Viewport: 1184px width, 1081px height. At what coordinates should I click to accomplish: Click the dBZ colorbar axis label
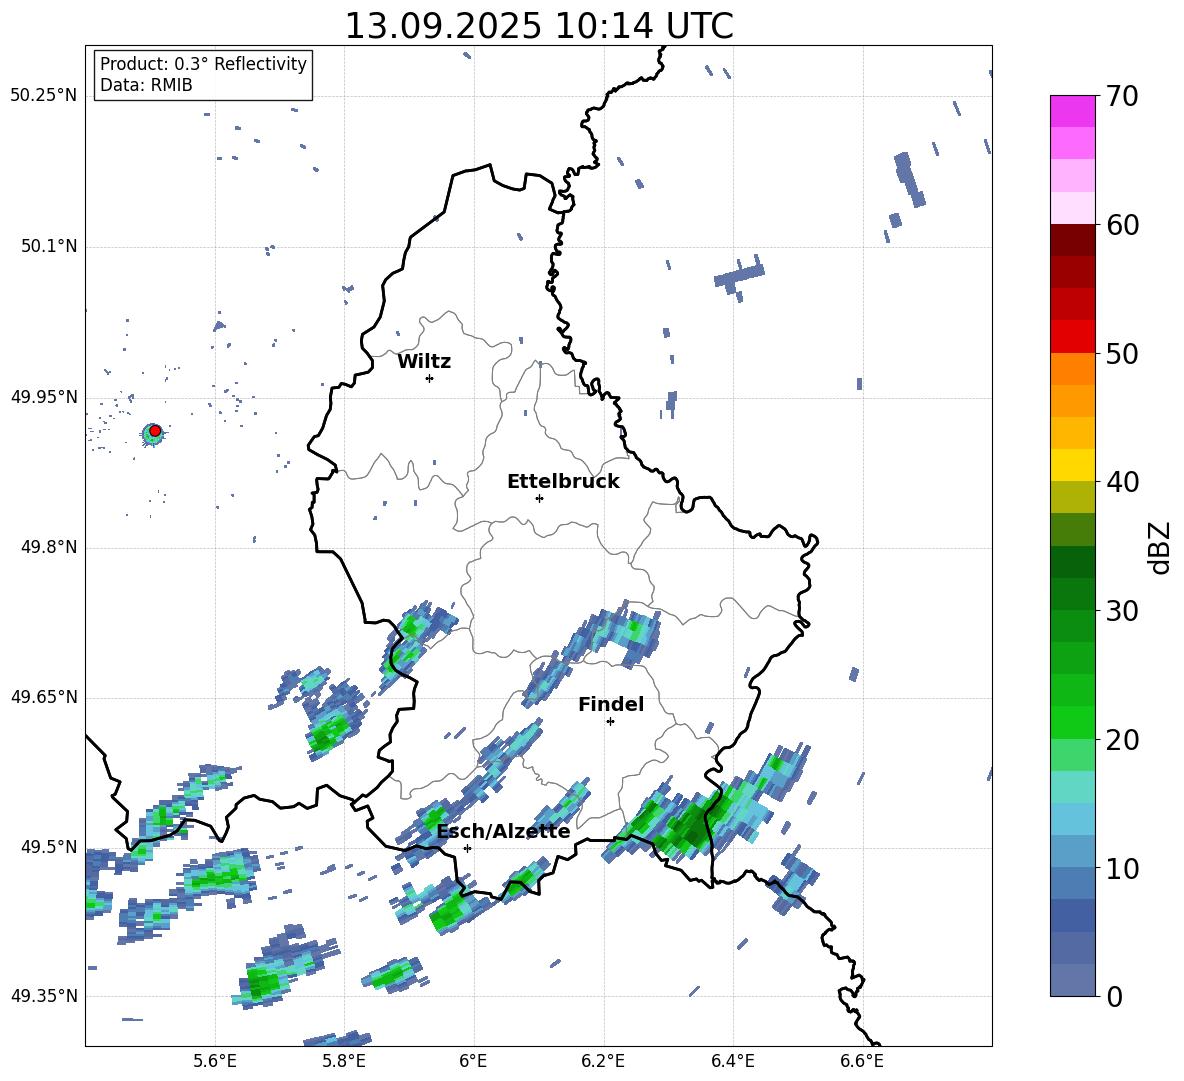(x=1160, y=547)
